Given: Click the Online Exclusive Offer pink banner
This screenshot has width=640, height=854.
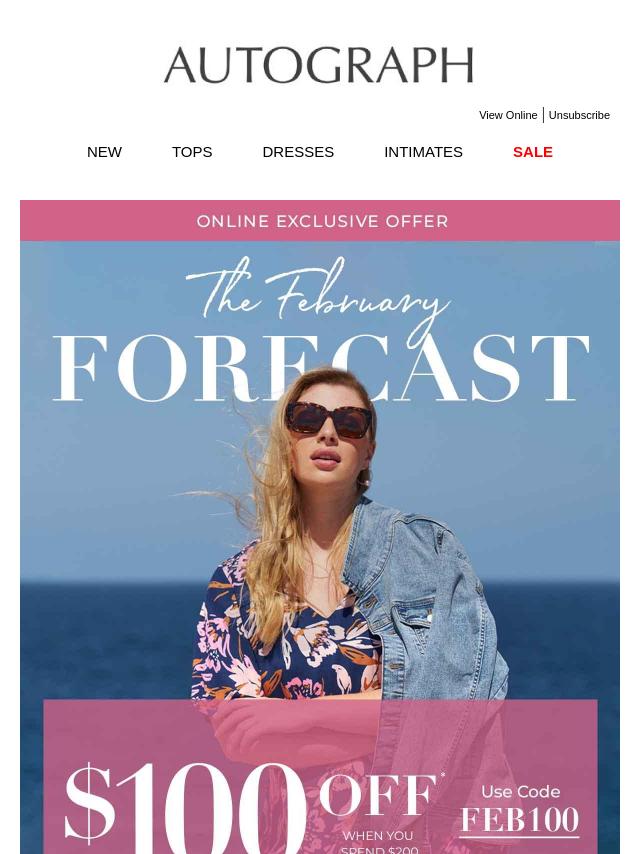Looking at the screenshot, I should 320,221.
